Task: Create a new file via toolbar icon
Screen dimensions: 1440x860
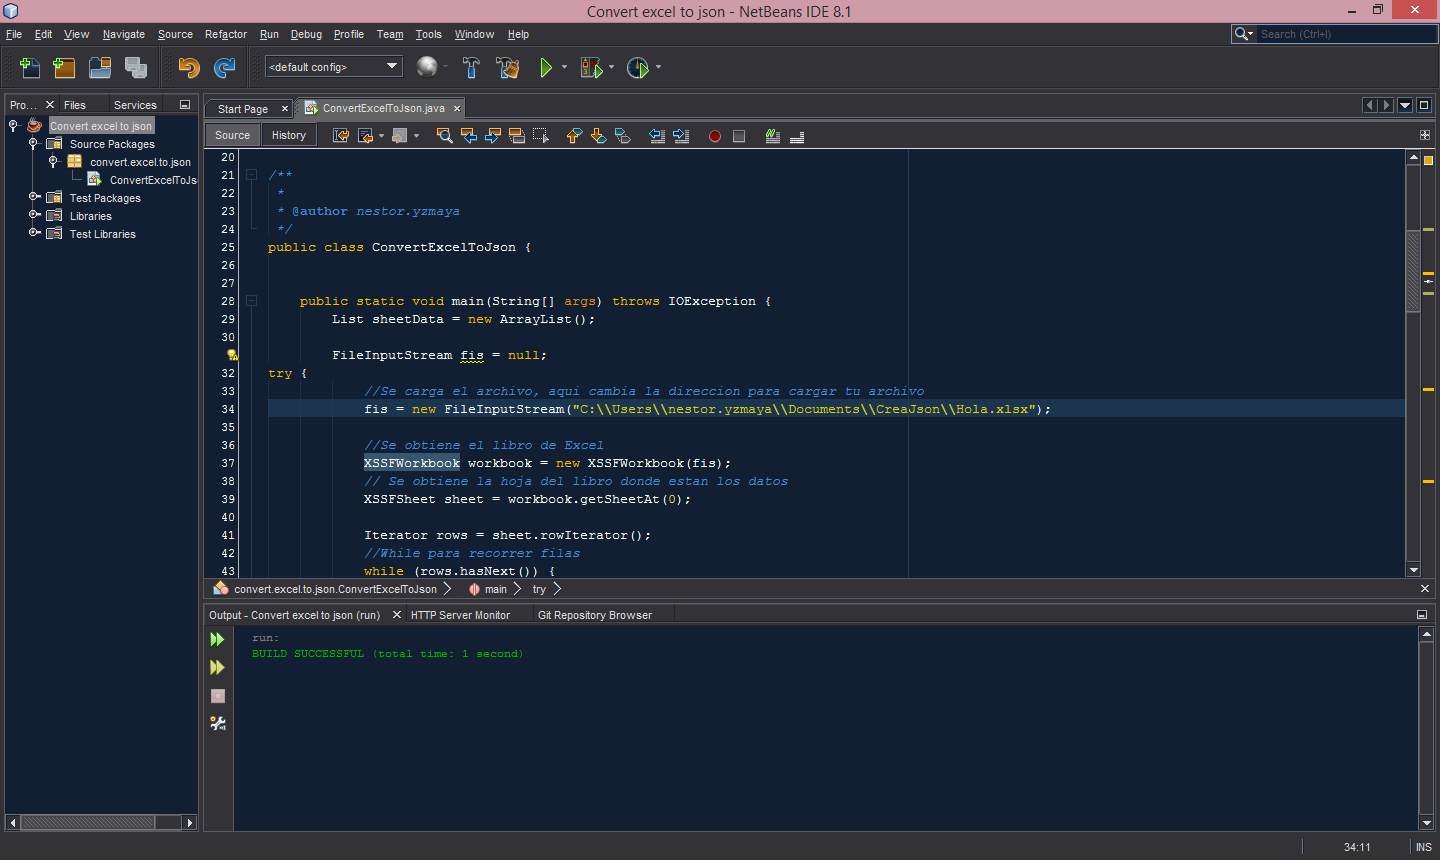Action: [30, 68]
